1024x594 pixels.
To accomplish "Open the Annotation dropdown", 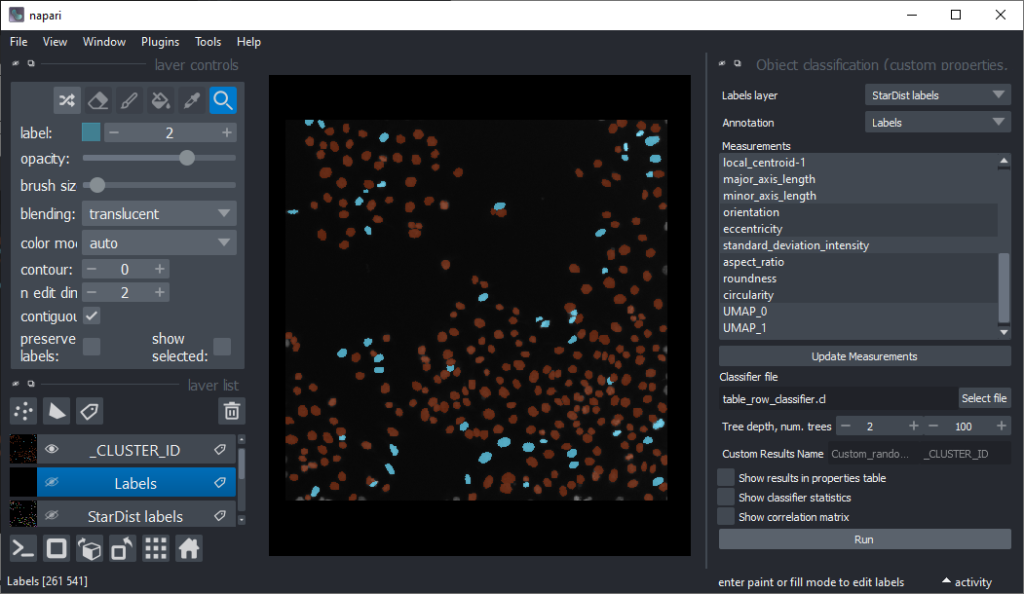I will point(937,123).
